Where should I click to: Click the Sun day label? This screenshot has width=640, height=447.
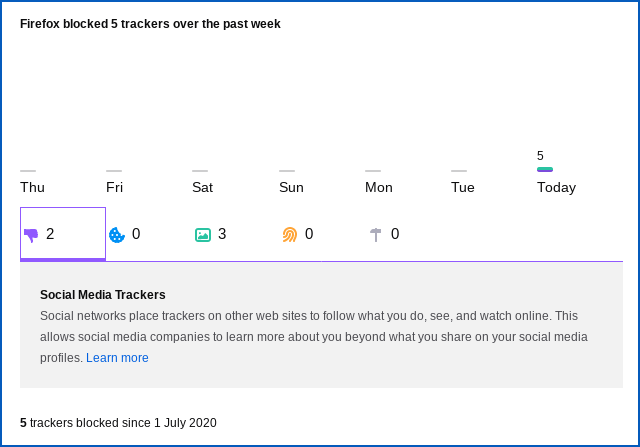(x=291, y=187)
